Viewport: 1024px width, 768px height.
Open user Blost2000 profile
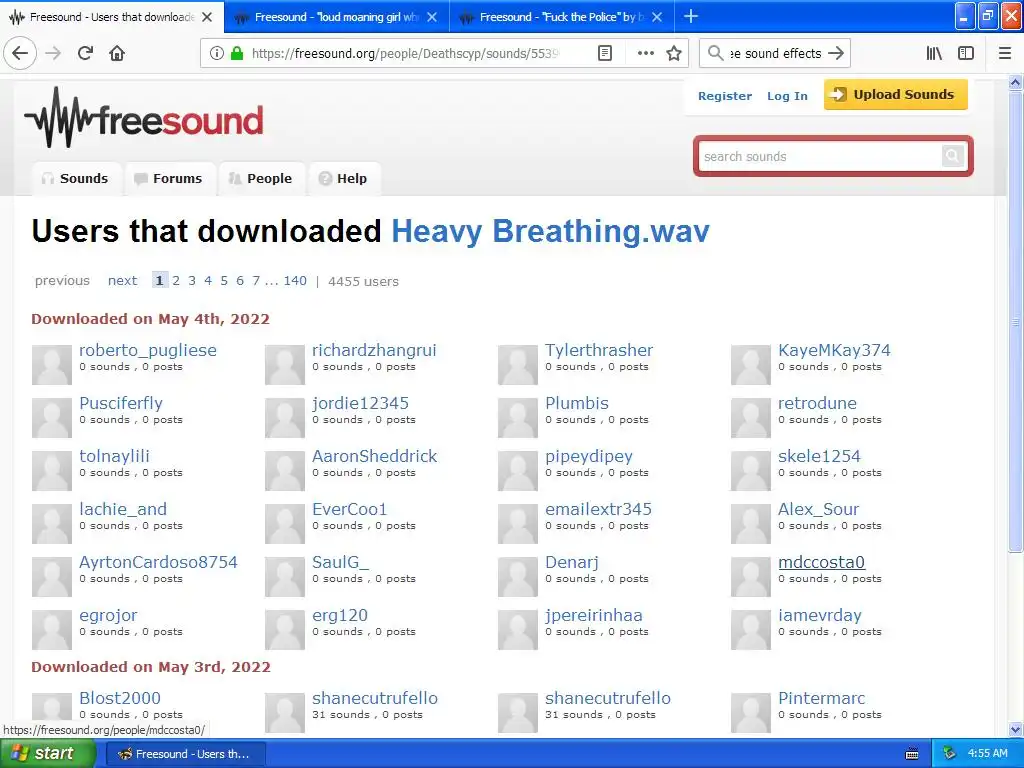pyautogui.click(x=120, y=698)
